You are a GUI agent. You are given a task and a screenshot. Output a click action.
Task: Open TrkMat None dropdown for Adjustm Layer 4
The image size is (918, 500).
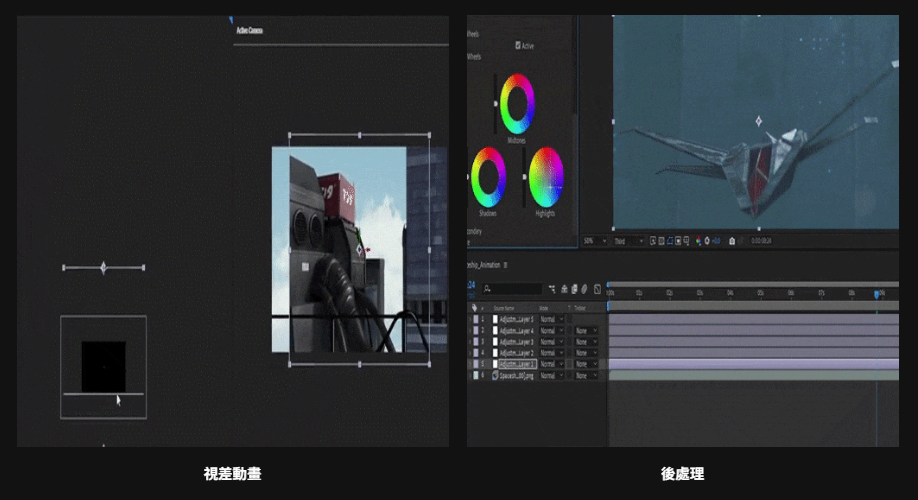point(586,330)
